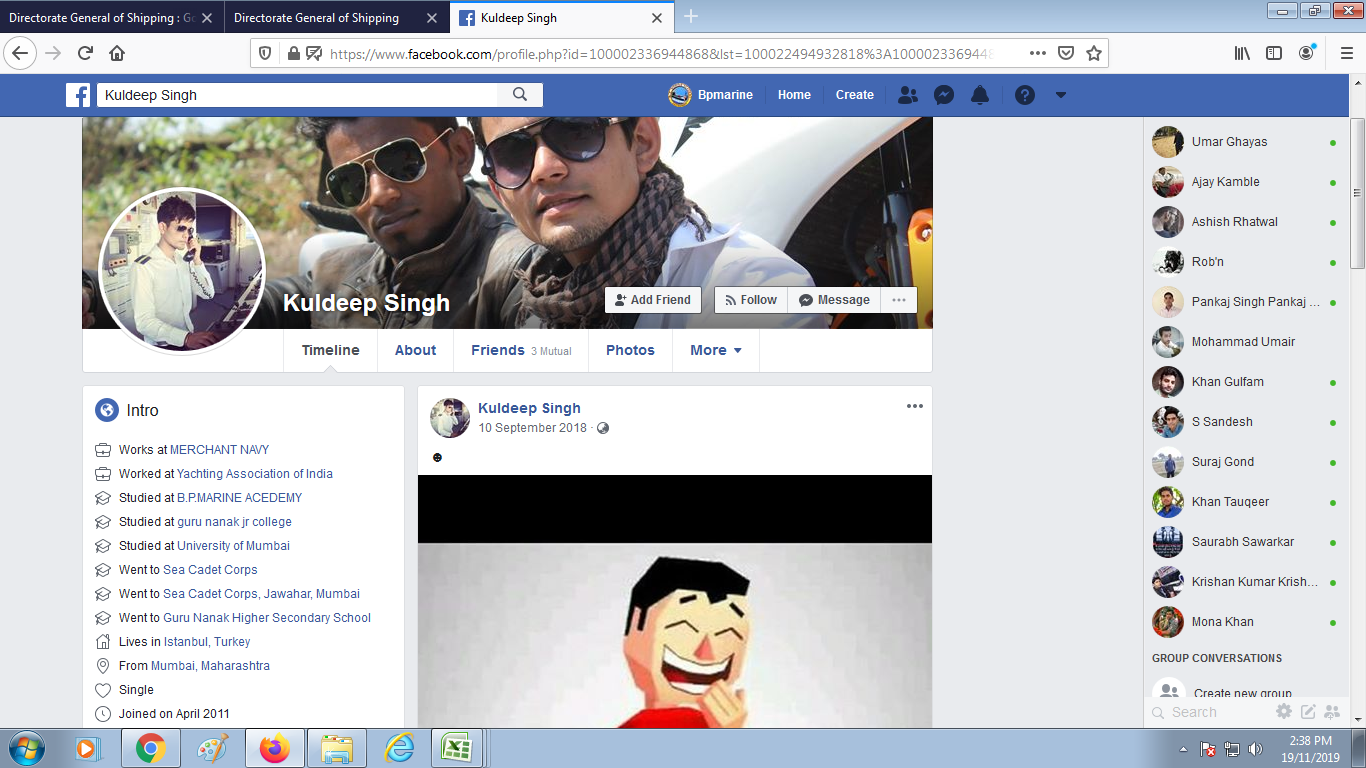Expand the account menu arrow
The width and height of the screenshot is (1366, 768).
tap(1061, 95)
